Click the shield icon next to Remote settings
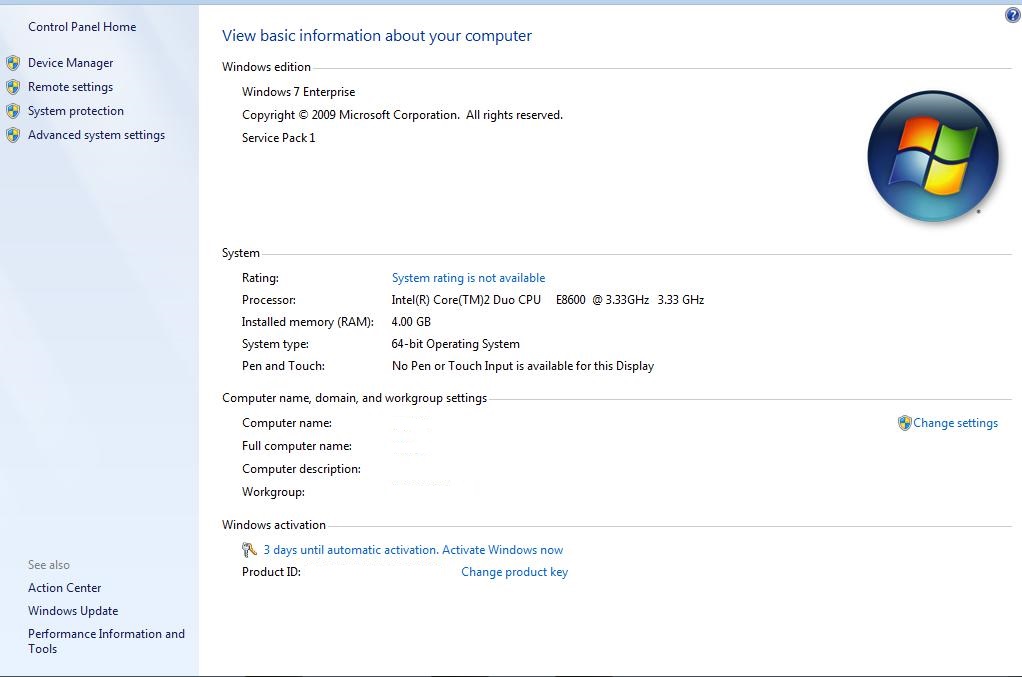 [x=13, y=87]
